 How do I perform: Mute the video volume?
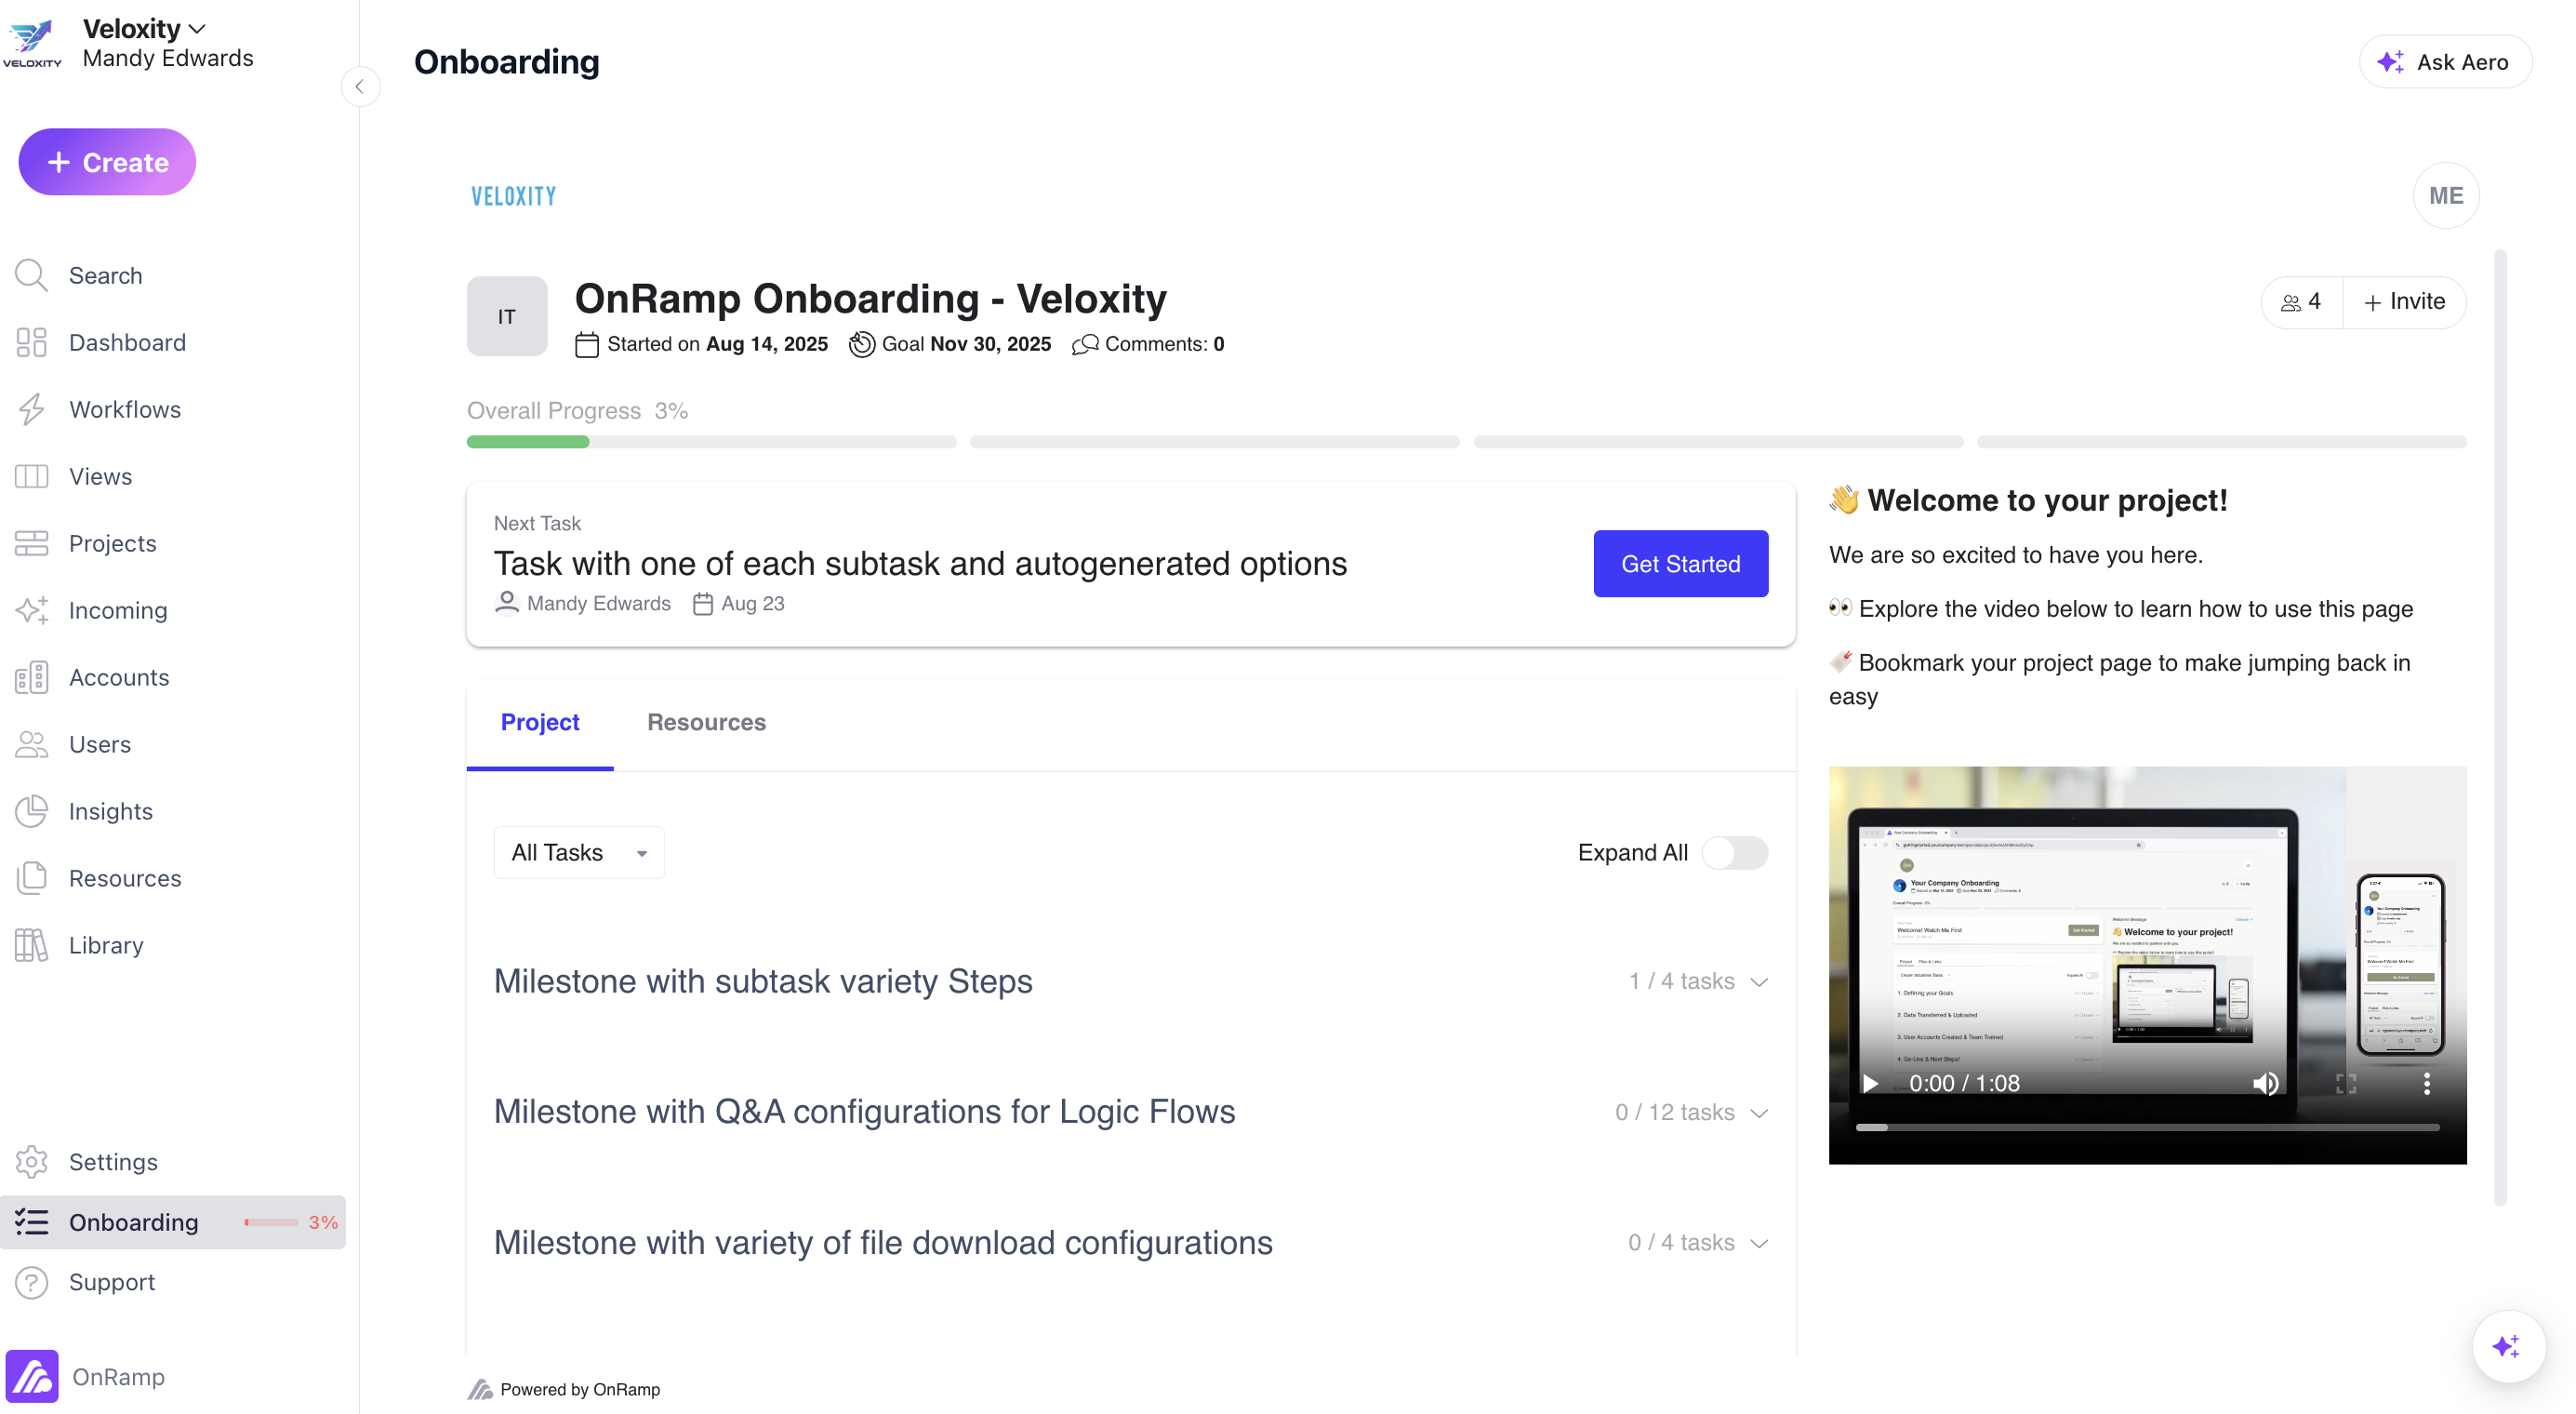click(2265, 1083)
